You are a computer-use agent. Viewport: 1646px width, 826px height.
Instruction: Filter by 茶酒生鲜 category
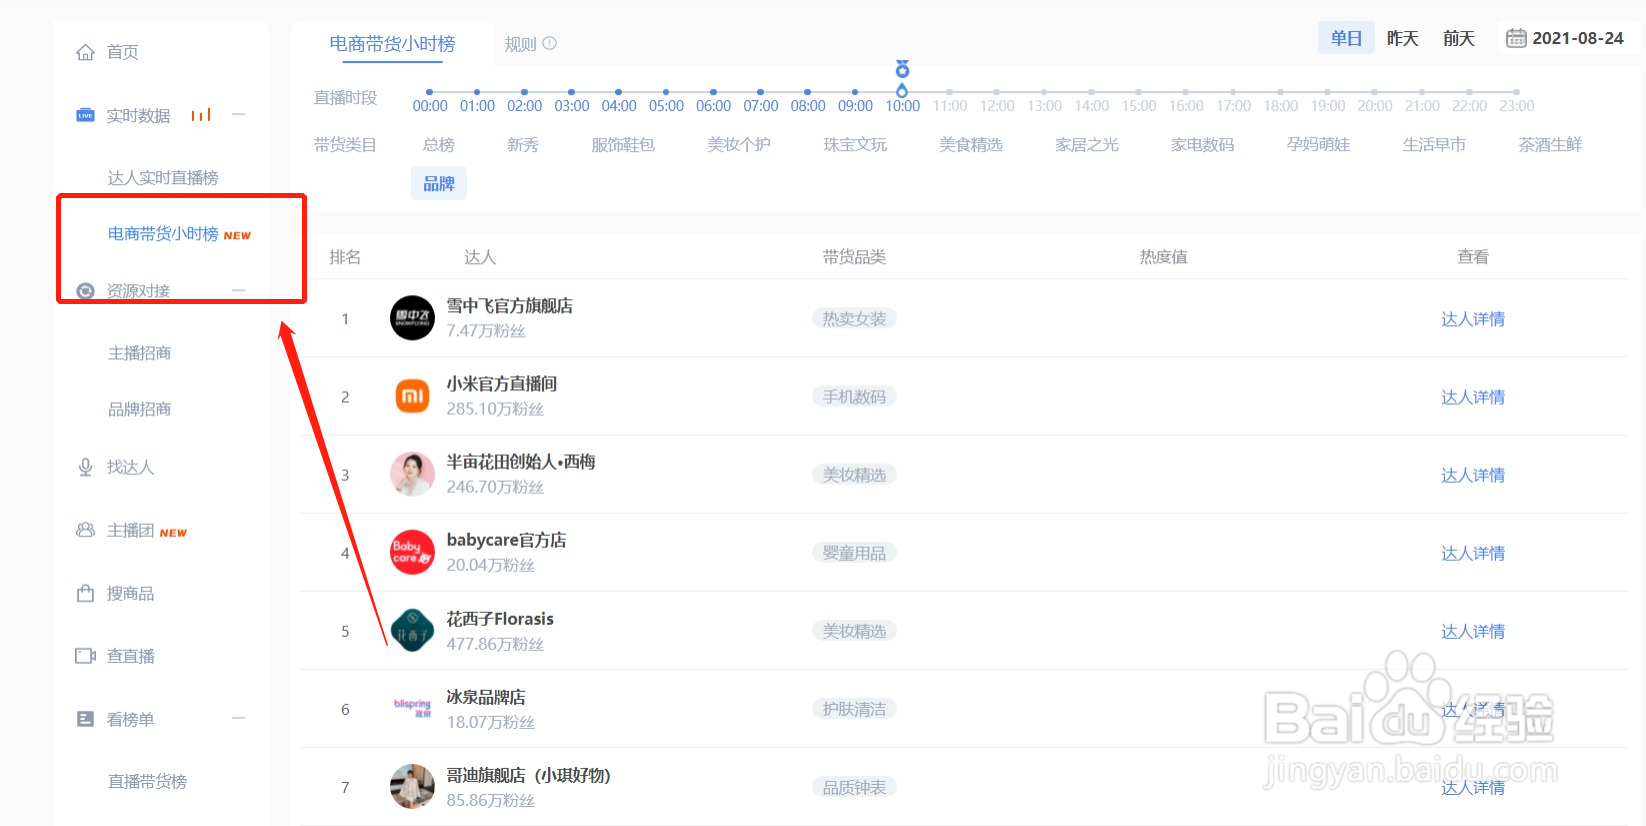click(1550, 144)
